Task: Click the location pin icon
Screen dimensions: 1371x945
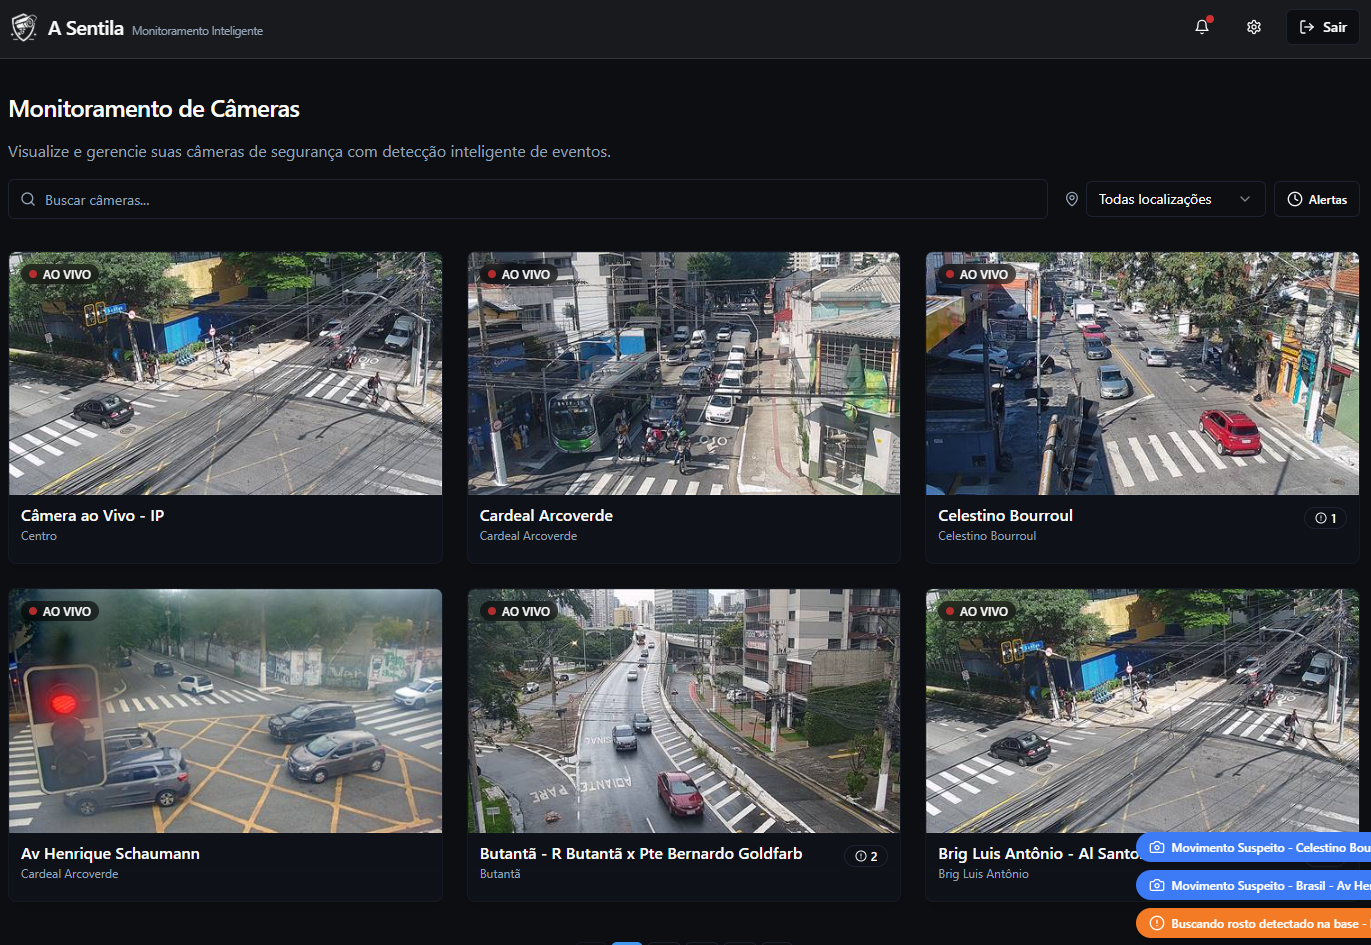Action: (1072, 199)
